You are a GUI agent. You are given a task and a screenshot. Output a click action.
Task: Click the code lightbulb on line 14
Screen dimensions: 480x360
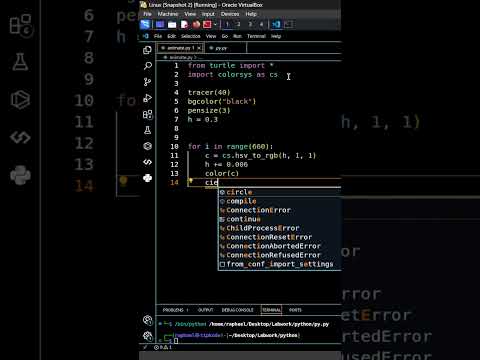(191, 181)
